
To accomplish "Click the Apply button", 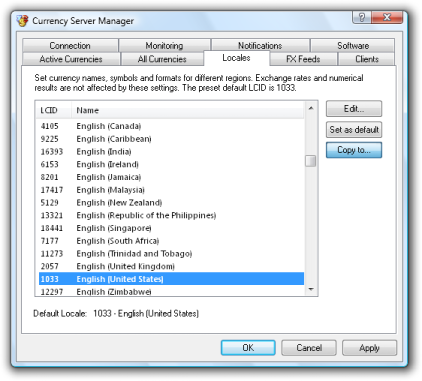I will point(369,348).
